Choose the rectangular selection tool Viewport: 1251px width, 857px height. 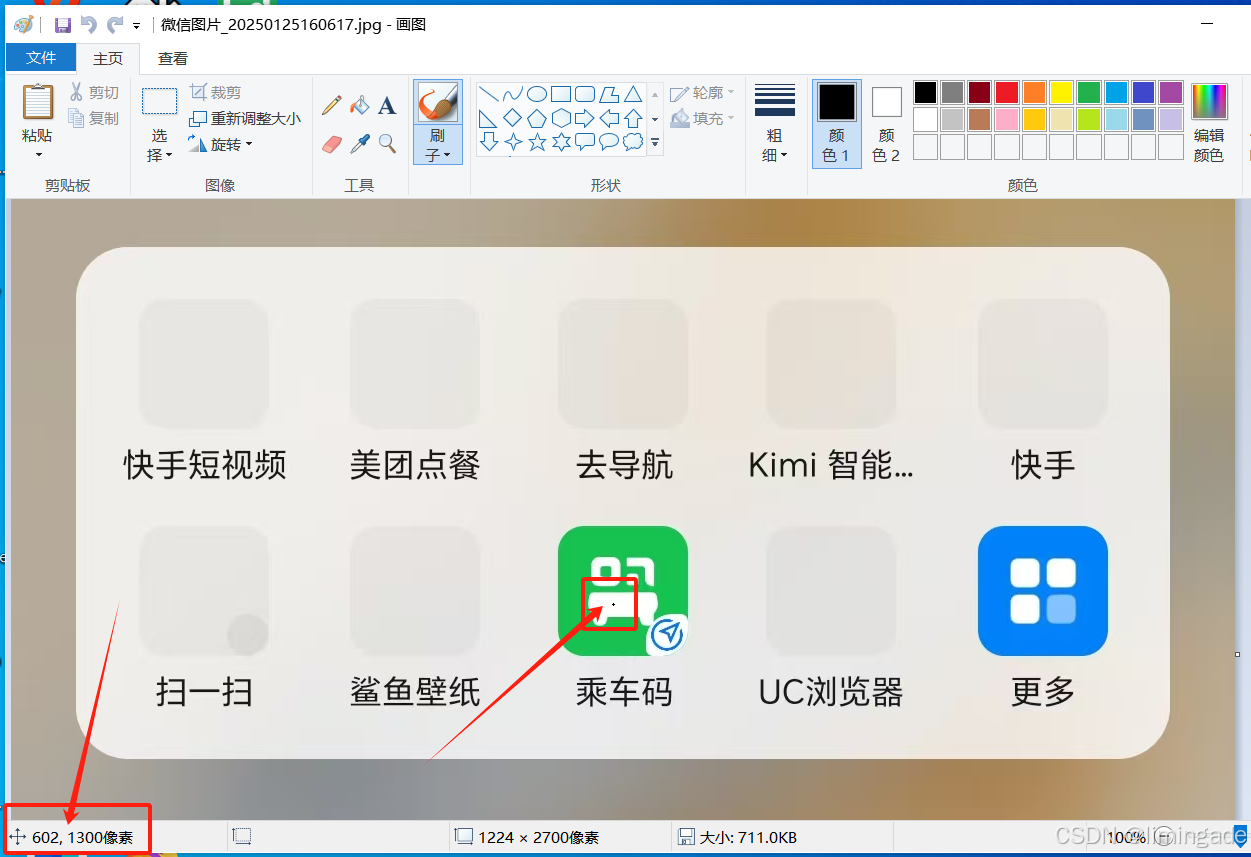click(159, 102)
